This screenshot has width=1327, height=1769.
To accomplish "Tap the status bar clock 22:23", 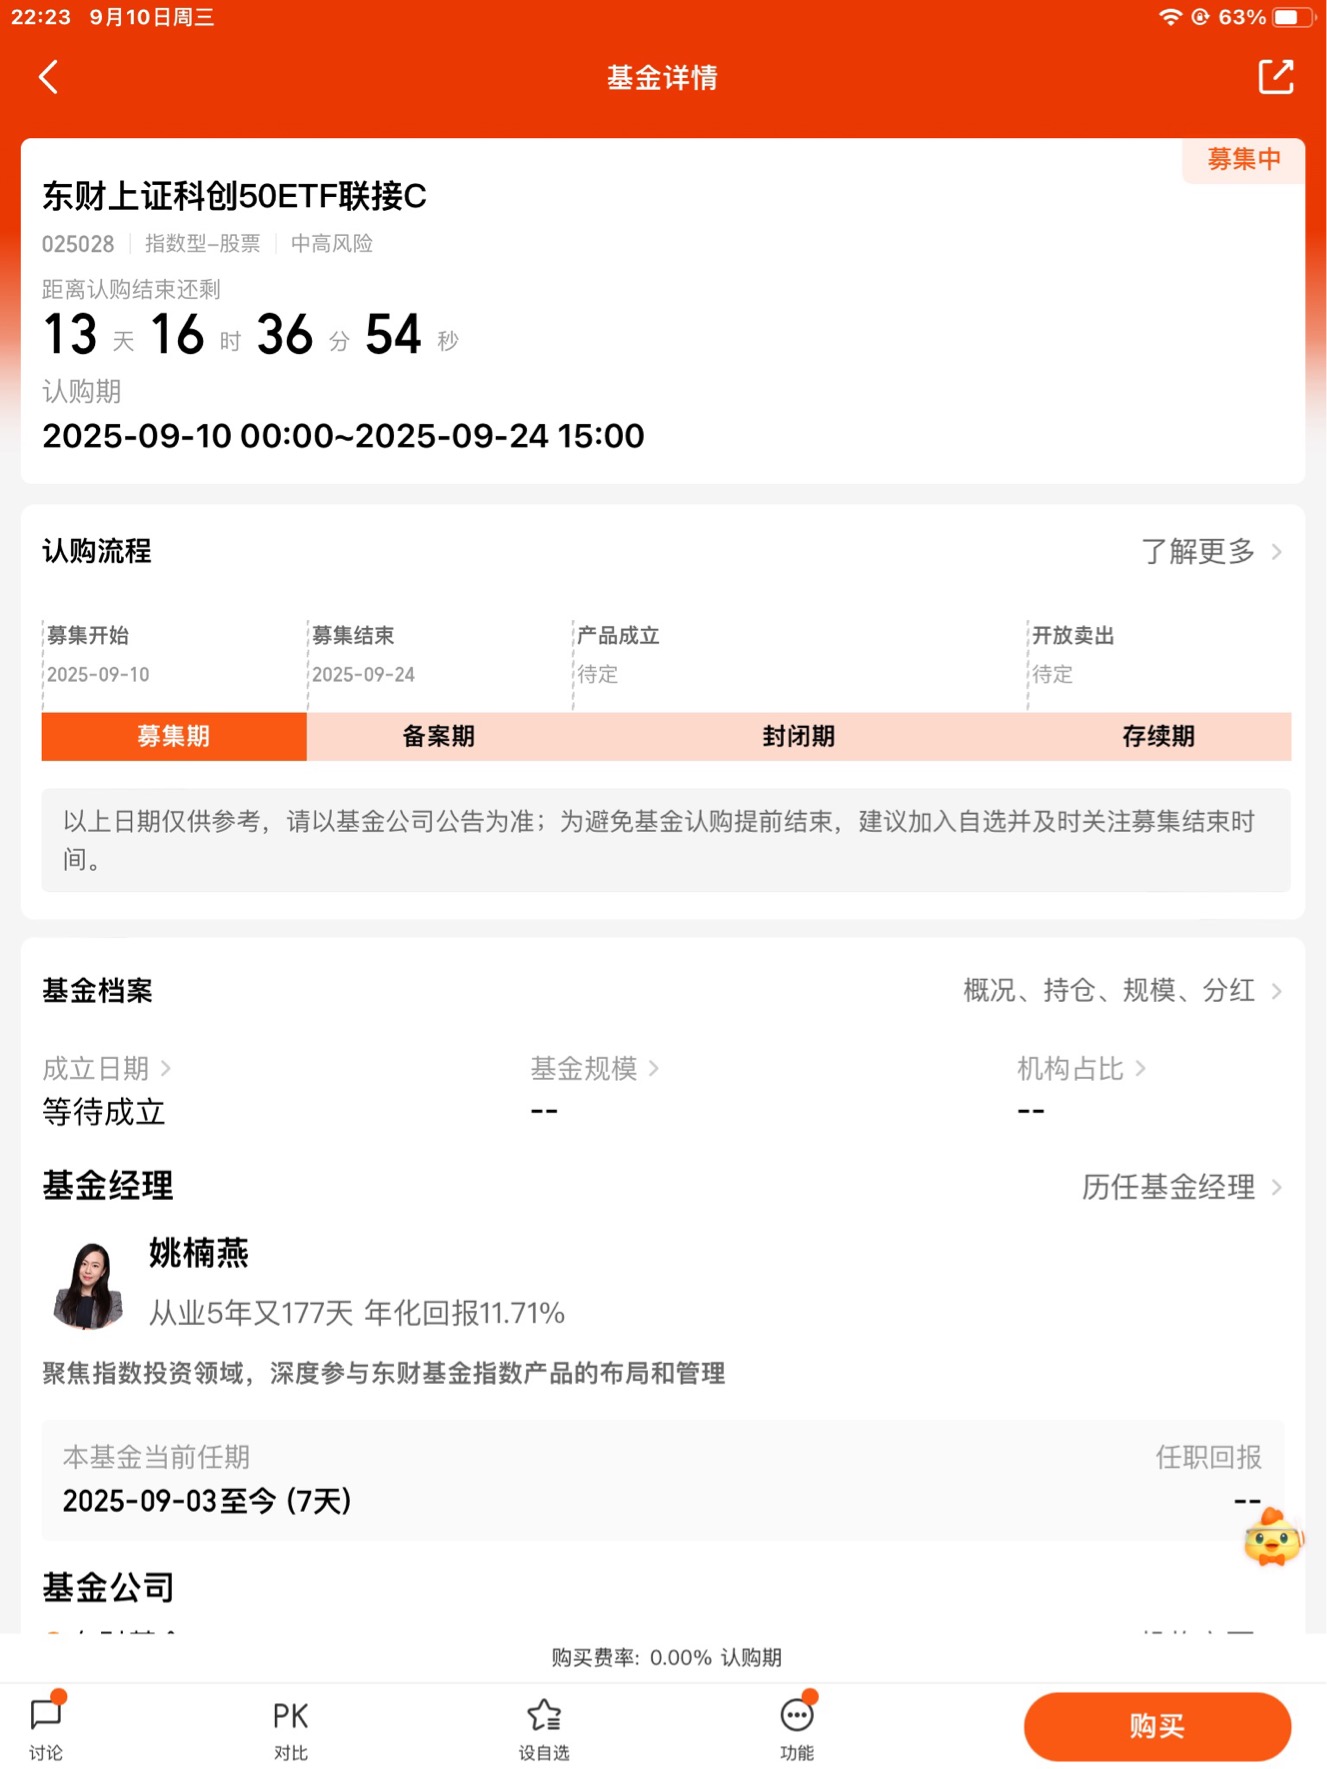I will click(40, 17).
